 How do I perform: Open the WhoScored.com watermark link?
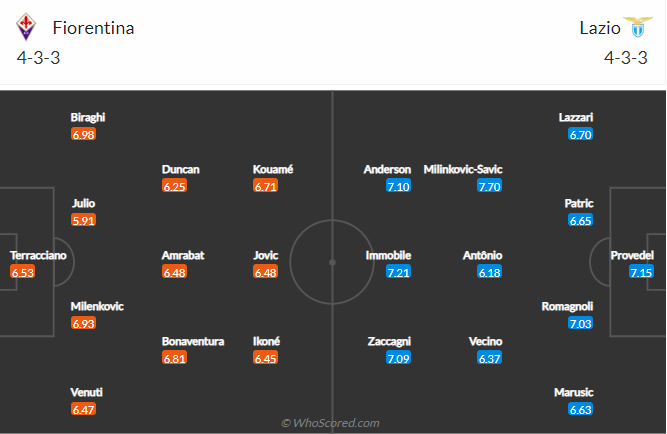[x=331, y=423]
